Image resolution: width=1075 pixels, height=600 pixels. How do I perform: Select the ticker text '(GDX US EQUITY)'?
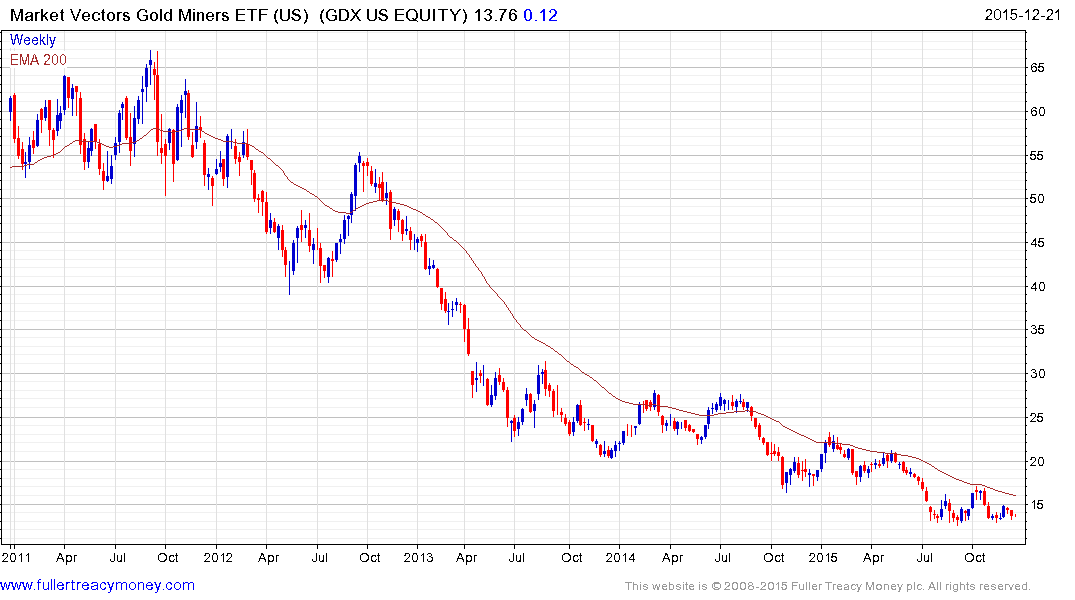pyautogui.click(x=394, y=15)
